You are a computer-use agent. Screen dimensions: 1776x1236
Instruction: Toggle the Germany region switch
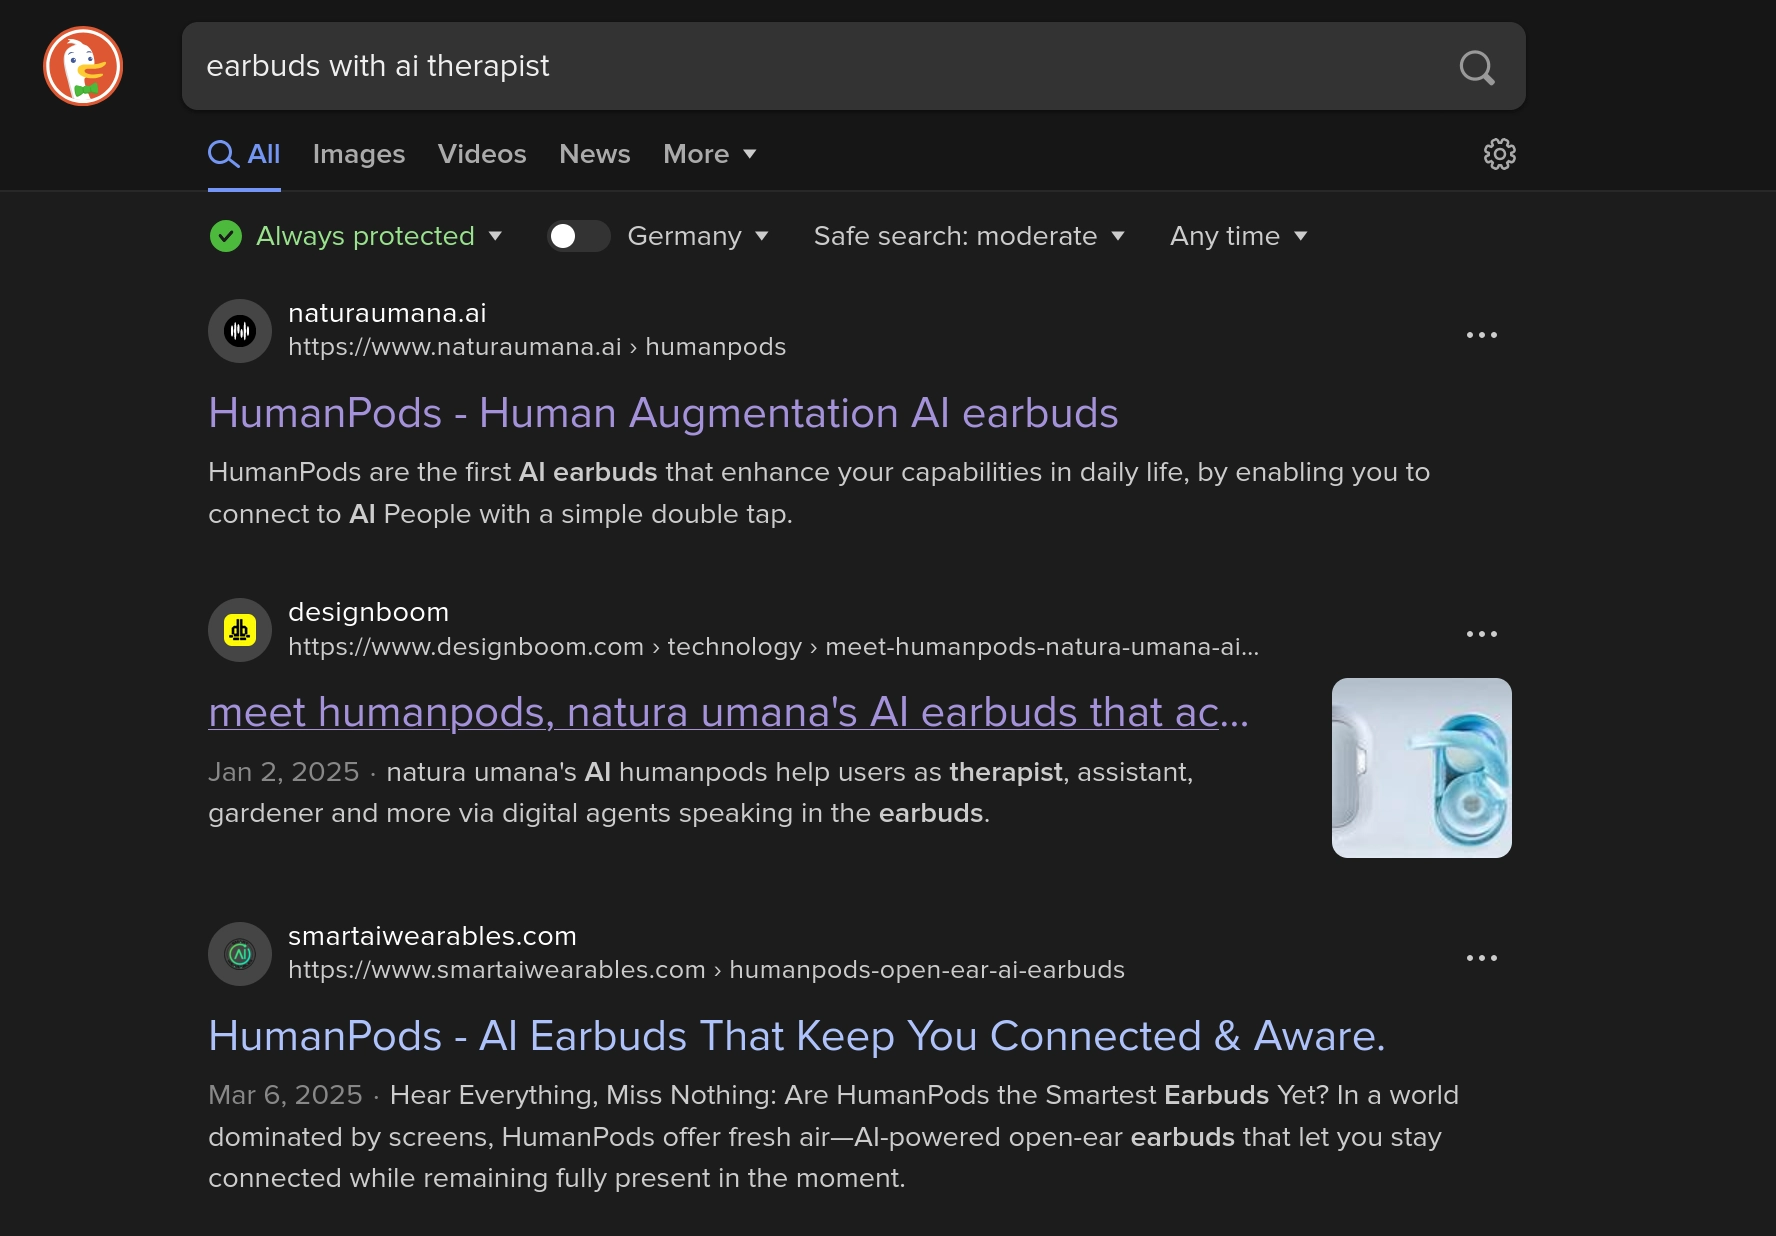579,236
